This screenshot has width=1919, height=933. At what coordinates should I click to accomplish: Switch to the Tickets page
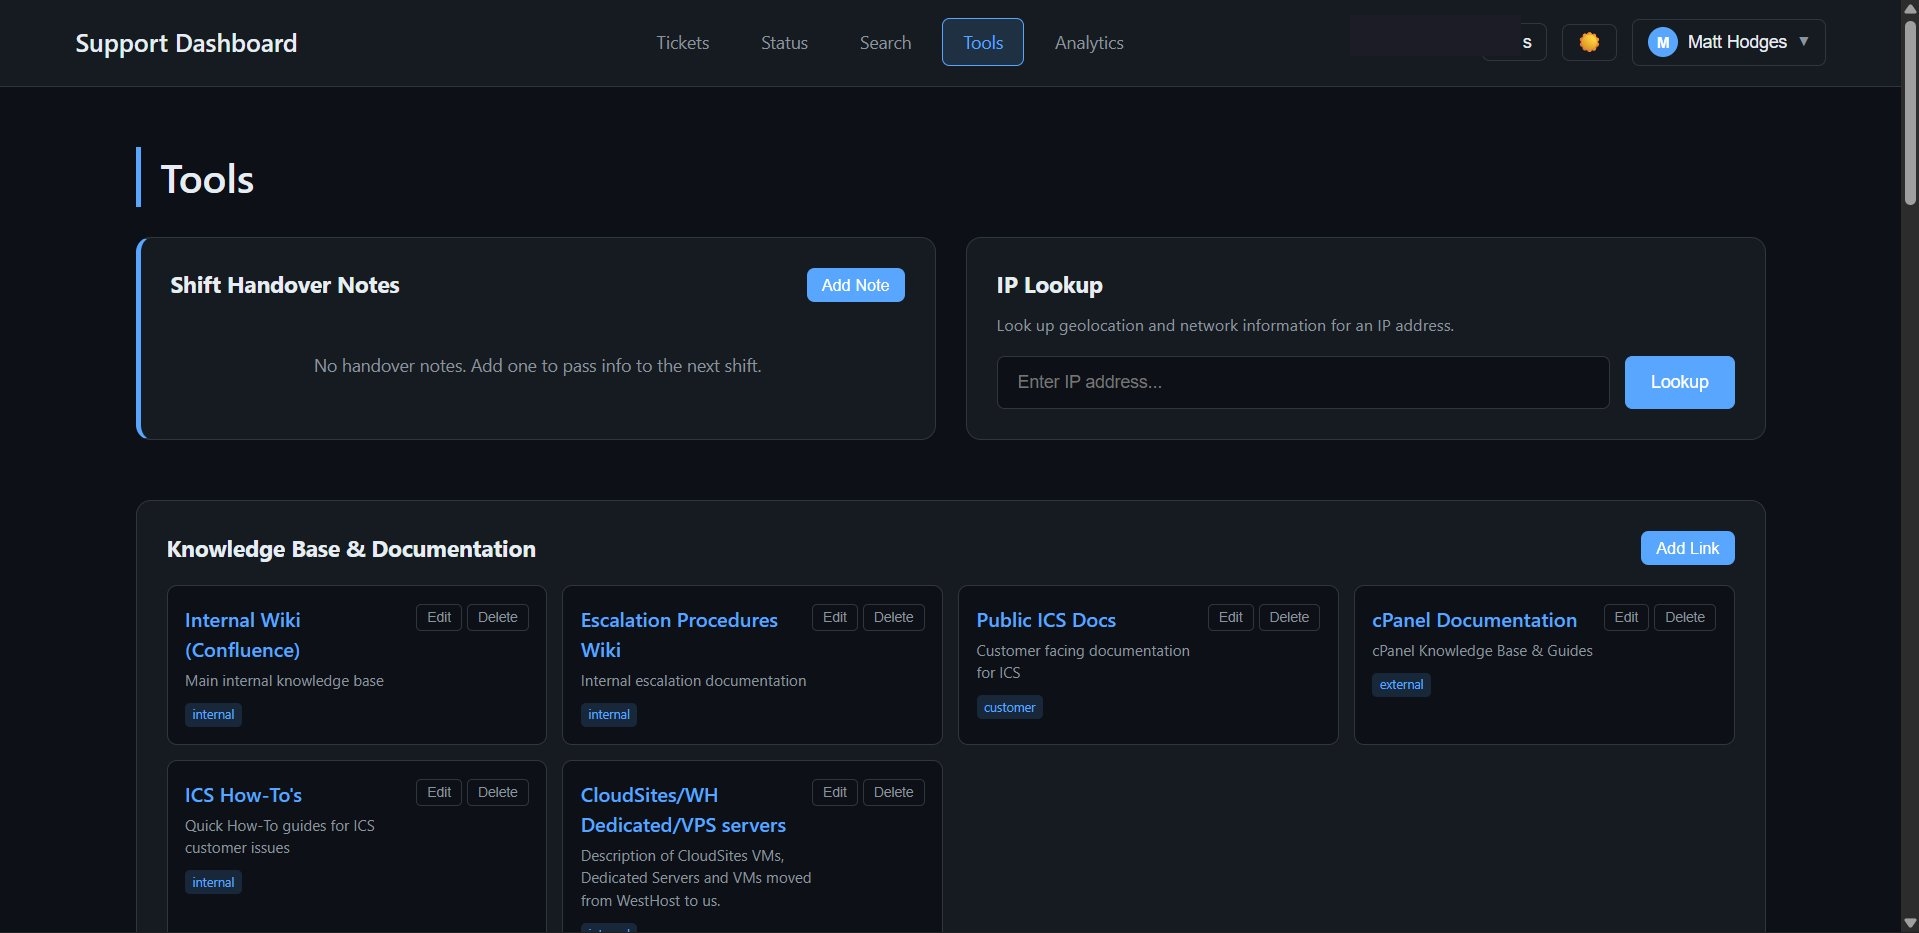pyautogui.click(x=682, y=42)
